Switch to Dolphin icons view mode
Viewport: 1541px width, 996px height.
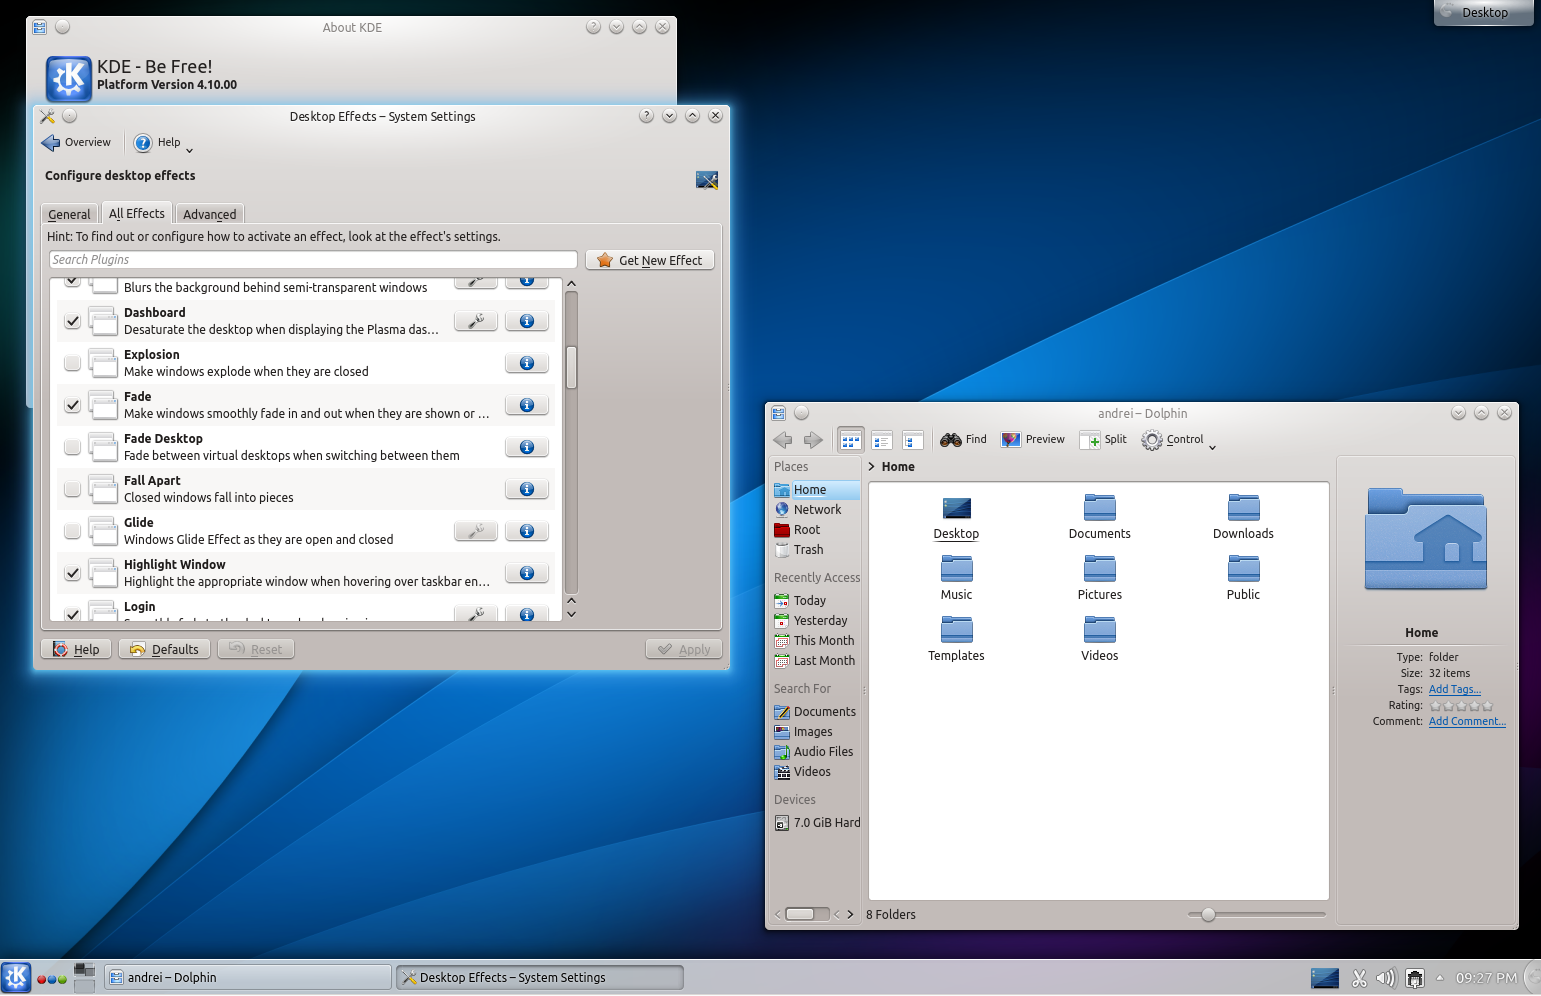point(851,440)
